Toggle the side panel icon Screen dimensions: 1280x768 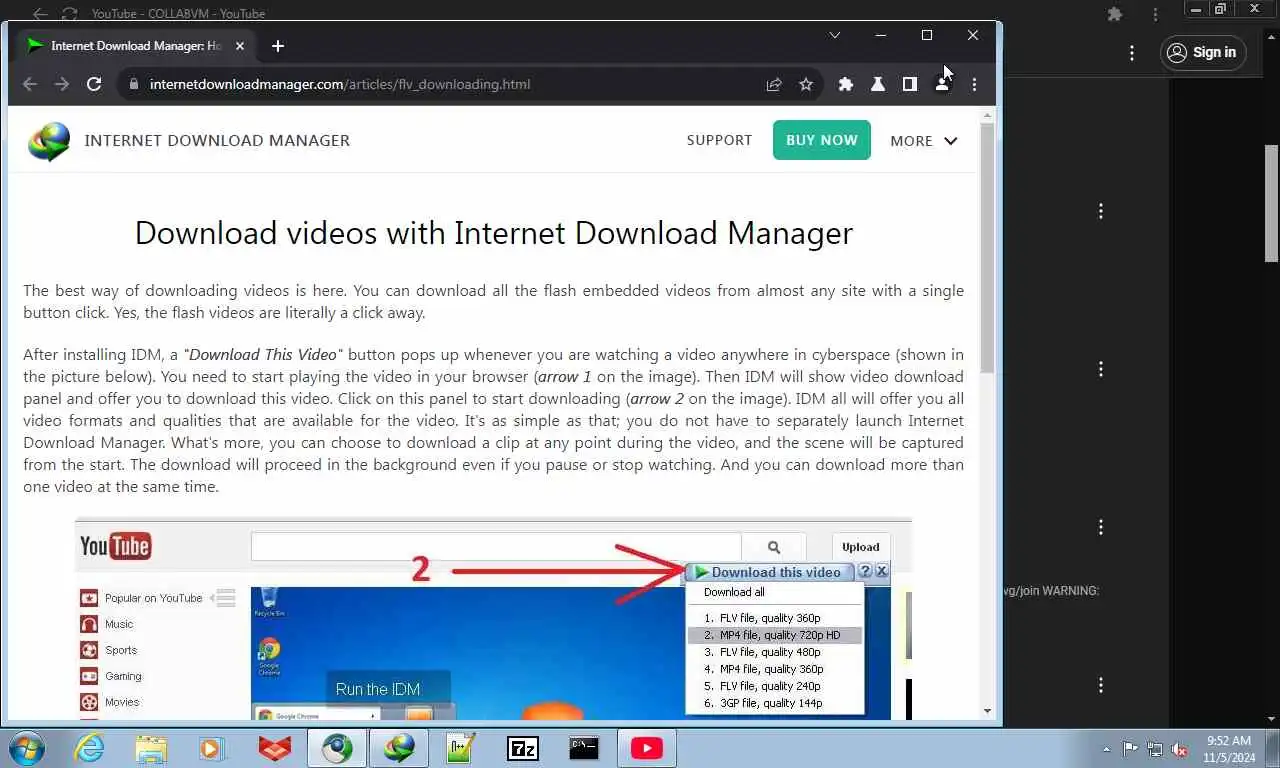pos(910,84)
